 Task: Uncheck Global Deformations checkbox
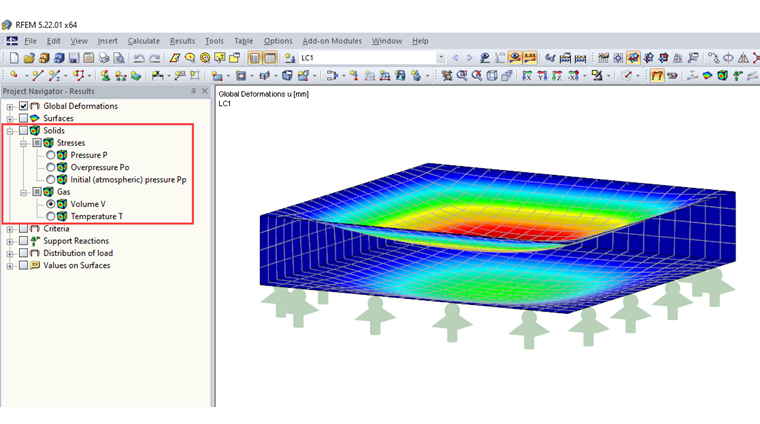23,106
